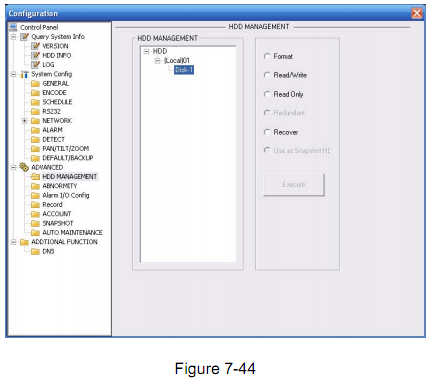This screenshot has height=380, width=428.
Task: Click the HDD INFO notepad icon
Action: 35,55
